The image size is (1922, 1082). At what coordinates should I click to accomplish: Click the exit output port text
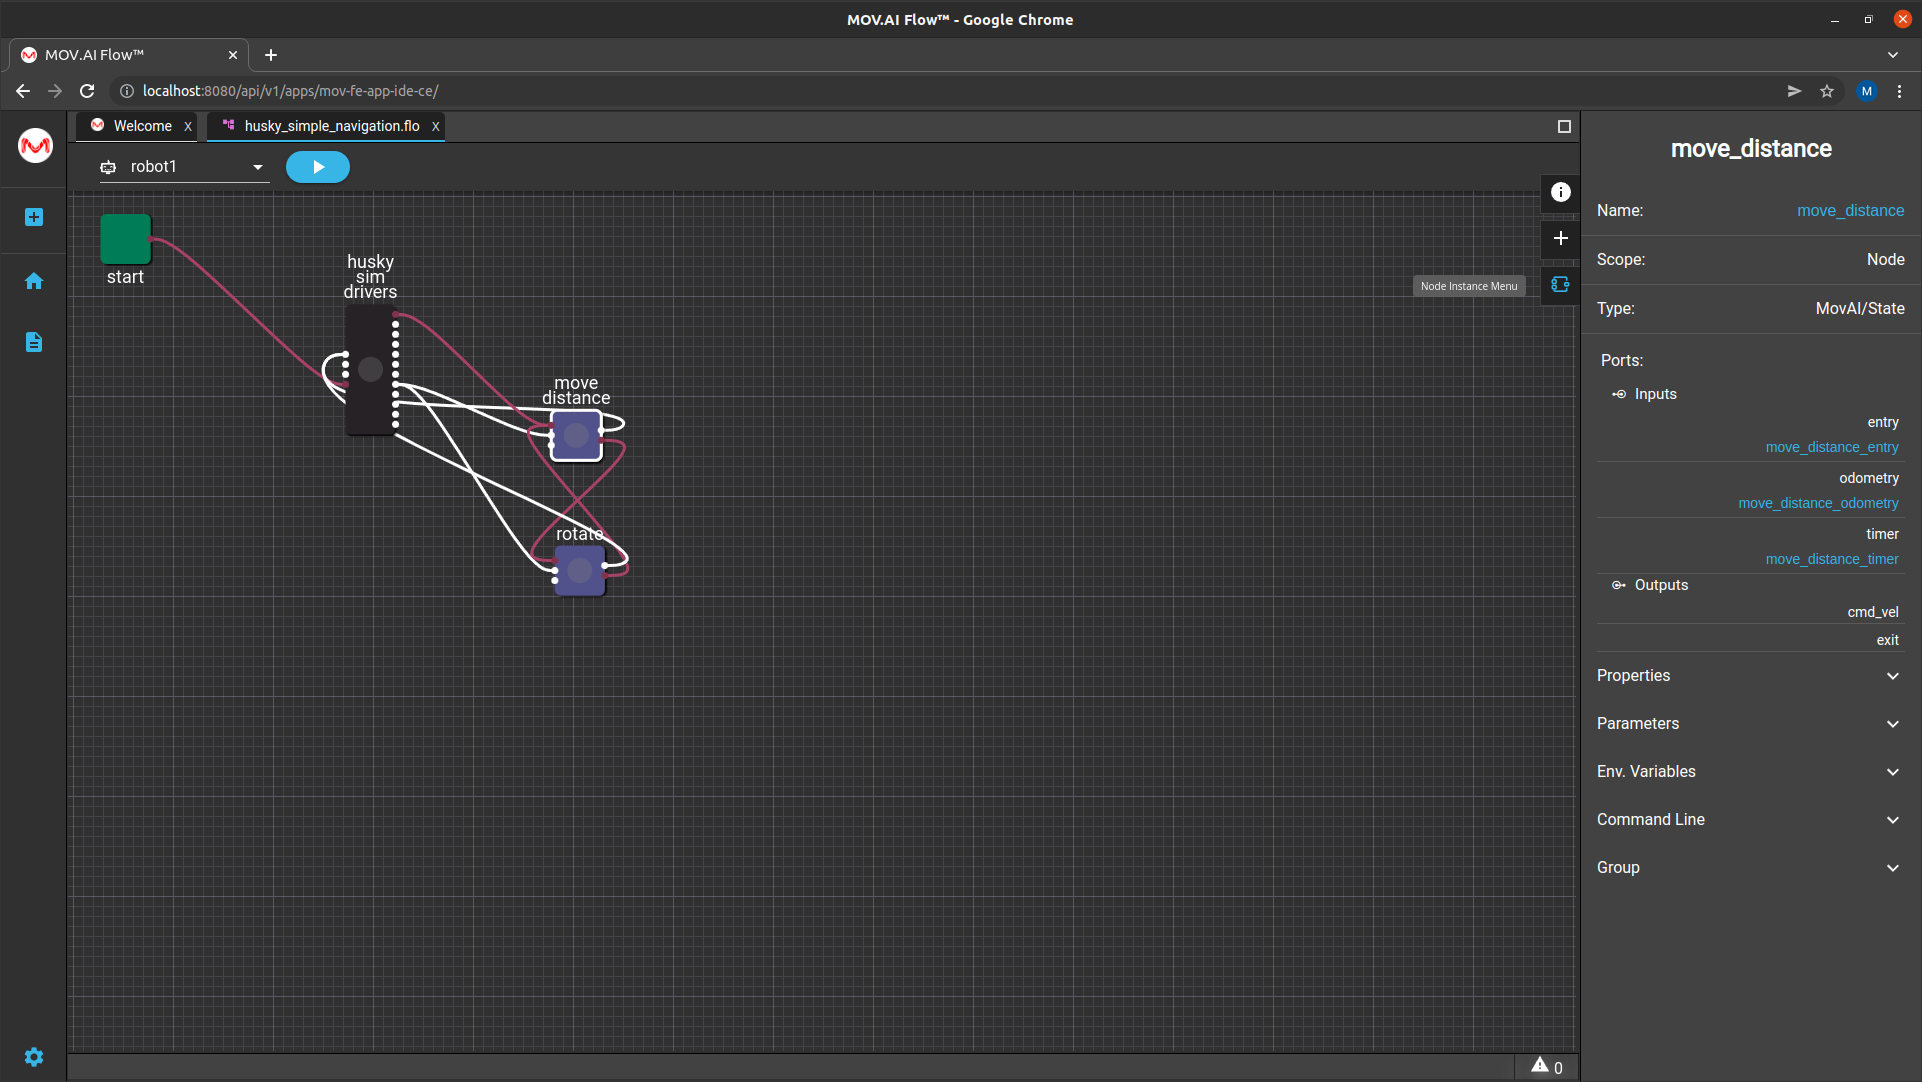1887,640
